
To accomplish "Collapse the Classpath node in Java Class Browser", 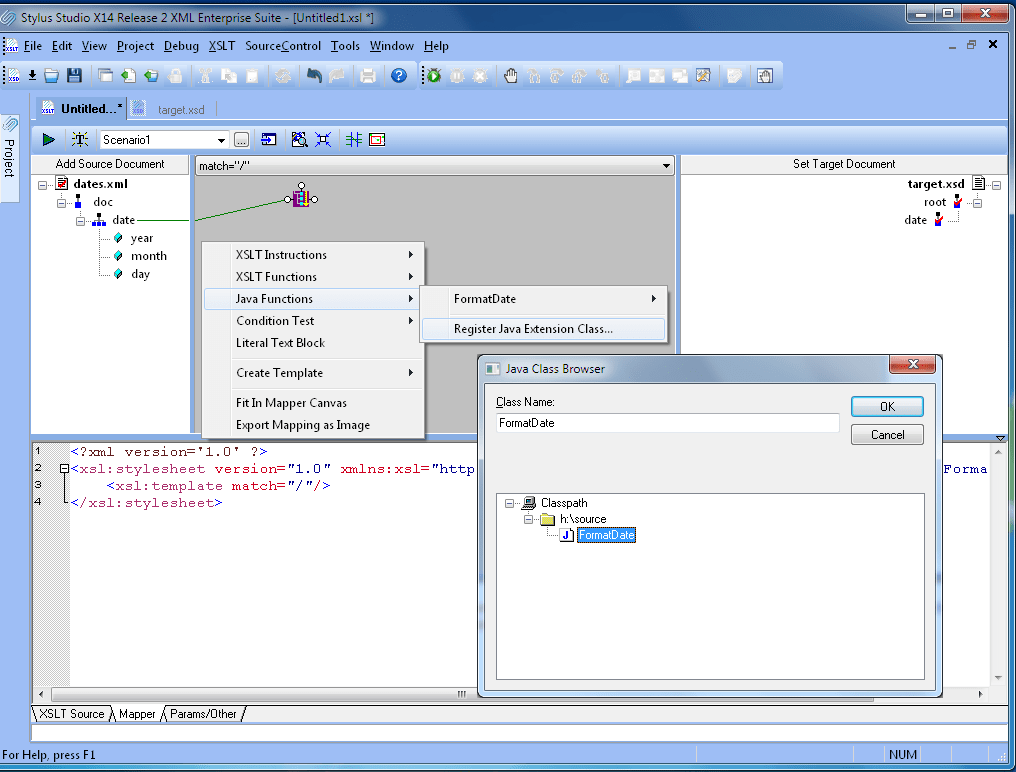I will pos(509,502).
